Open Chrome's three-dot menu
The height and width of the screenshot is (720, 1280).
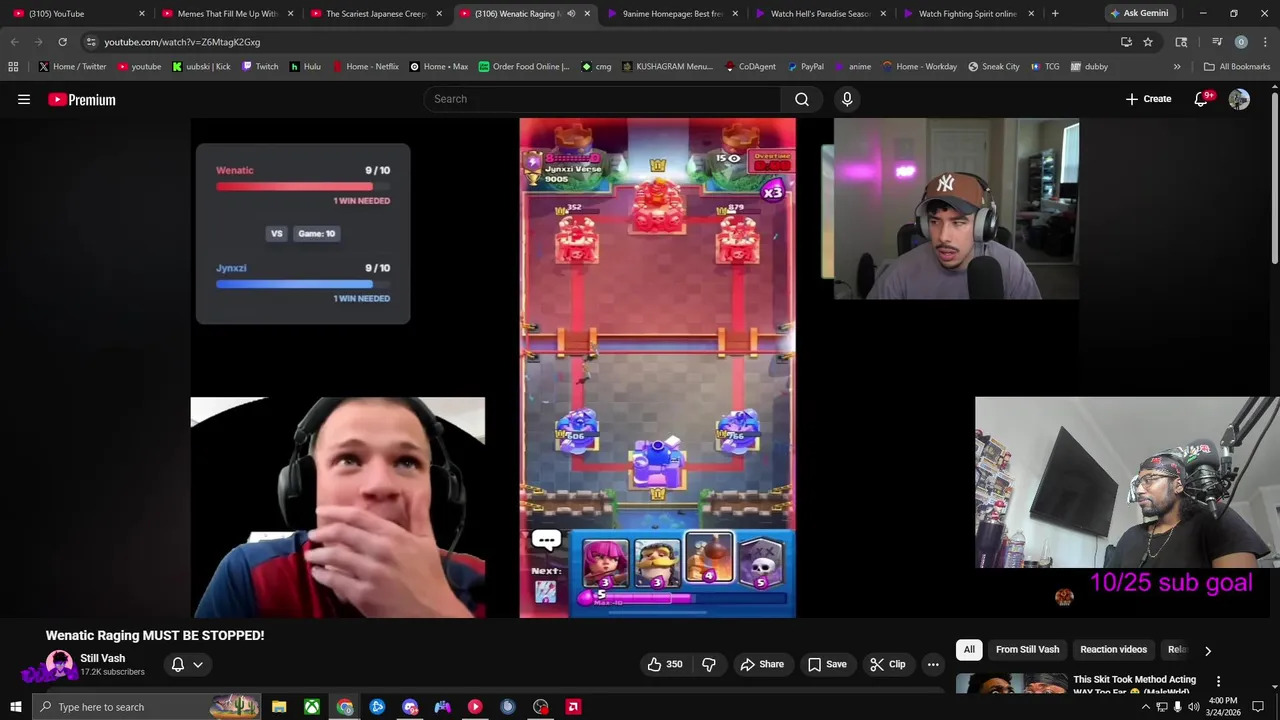[1265, 42]
